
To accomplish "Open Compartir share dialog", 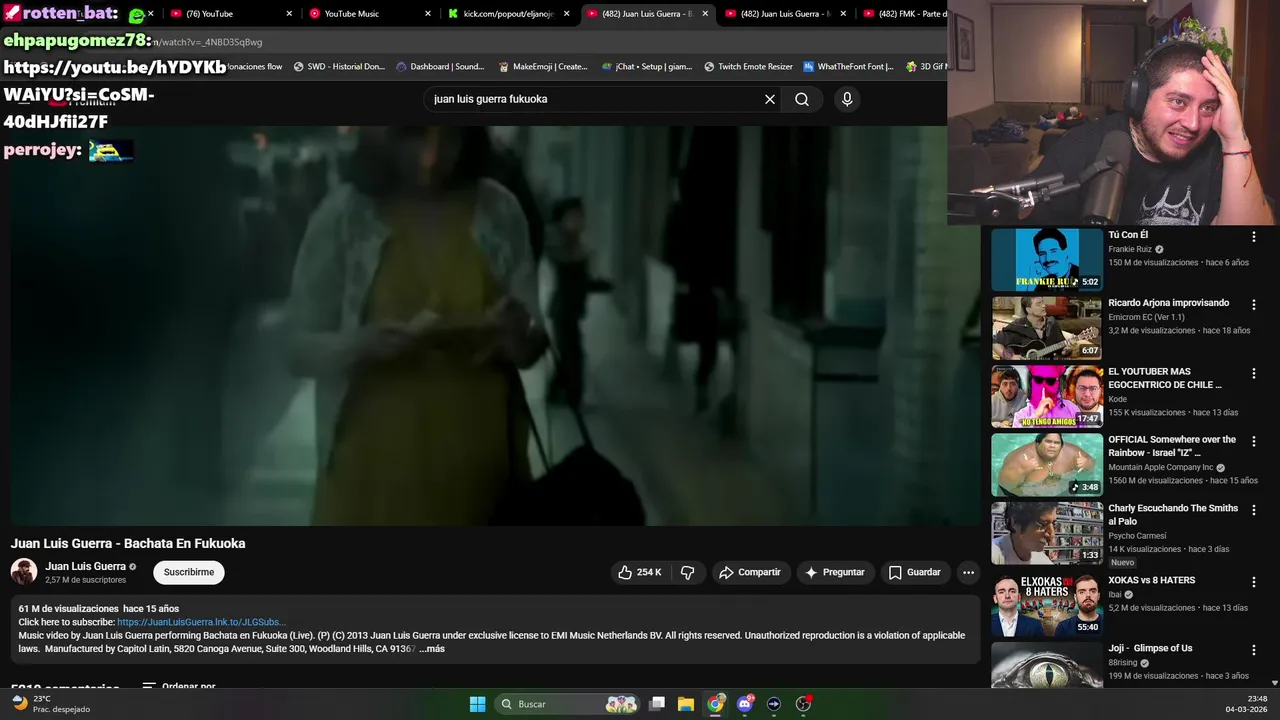I will pos(750,572).
